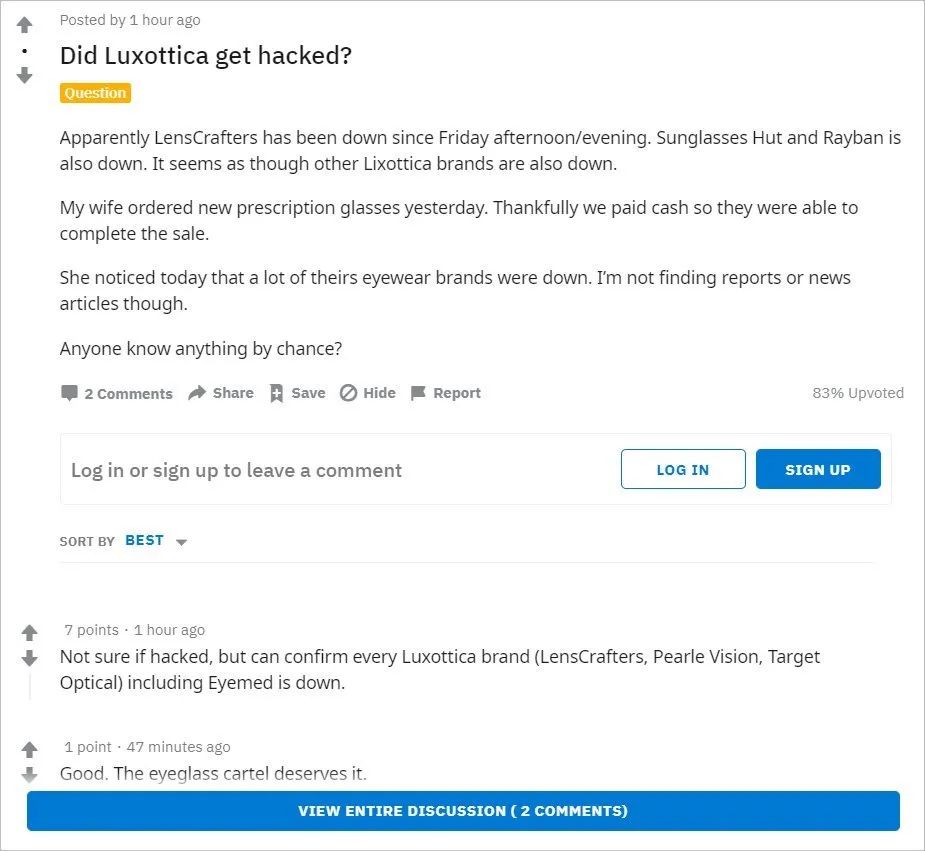Upvote the Luxottica hacked post
The height and width of the screenshot is (851, 925).
tap(25, 26)
